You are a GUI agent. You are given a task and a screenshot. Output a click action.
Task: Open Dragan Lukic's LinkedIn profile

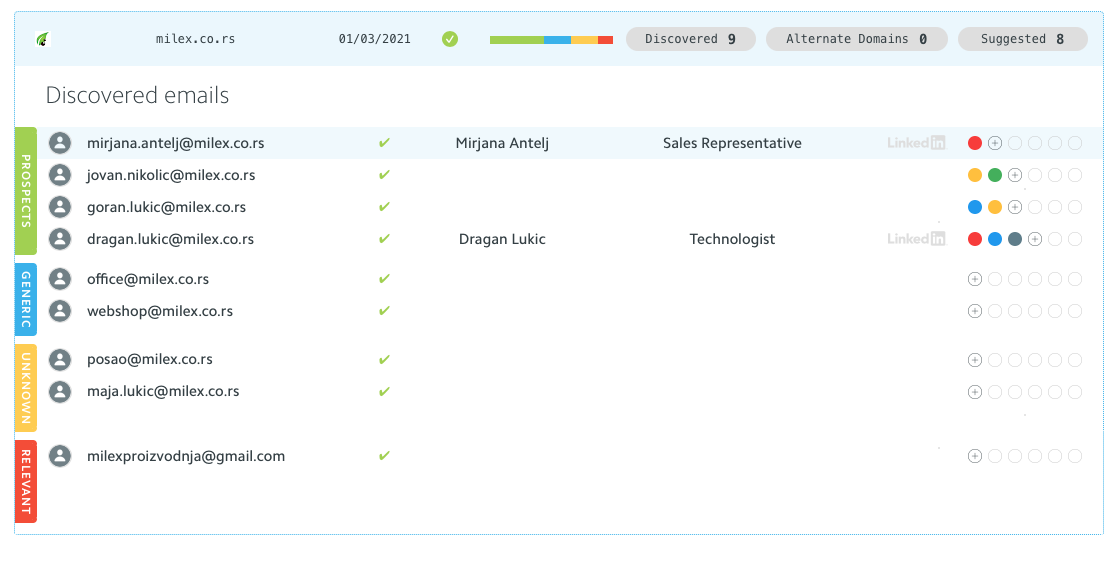tap(915, 239)
